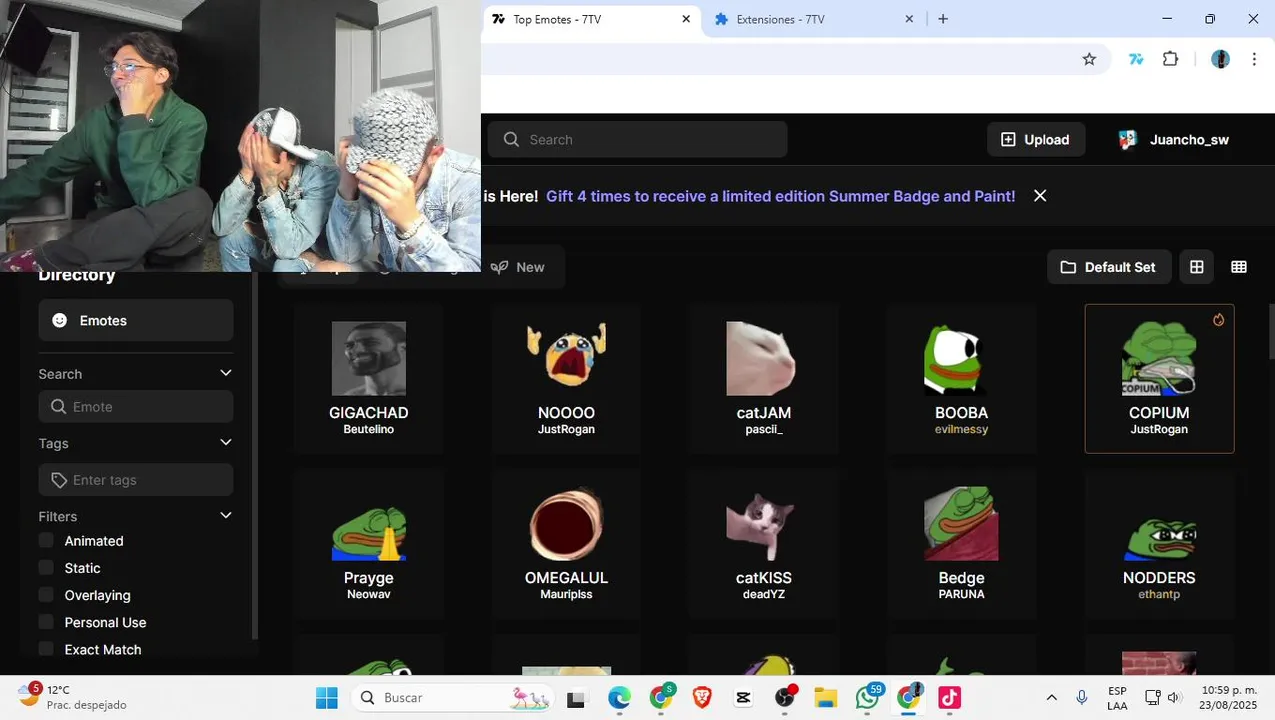
Task: Open the Gift 4 times promotion link
Action: (x=780, y=196)
